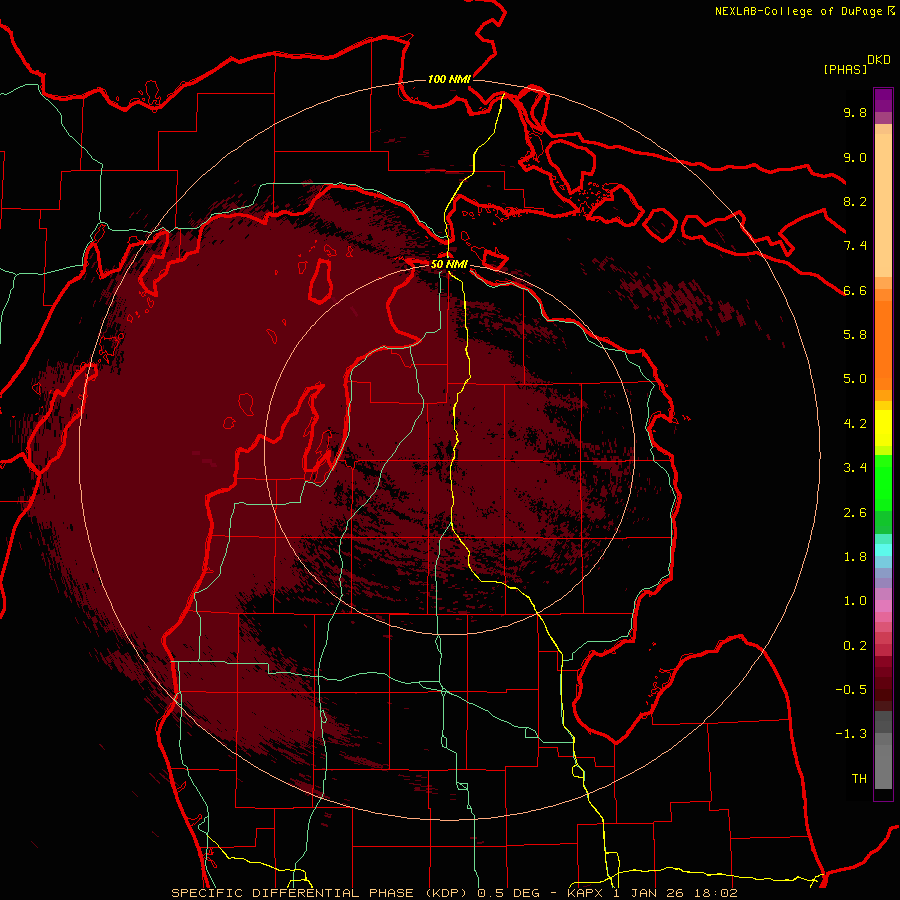Screen dimensions: 900x900
Task: Pick the yellow color bar segment
Action: pos(883,428)
